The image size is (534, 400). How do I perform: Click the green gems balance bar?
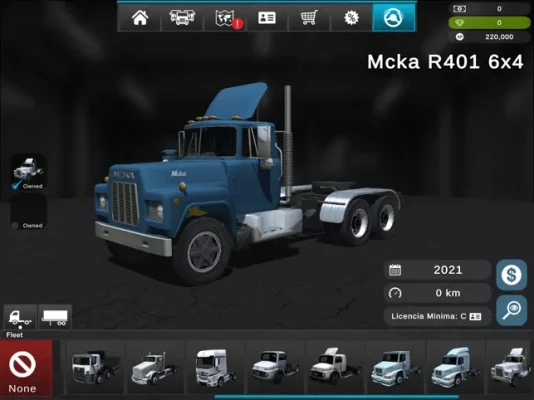tap(489, 23)
